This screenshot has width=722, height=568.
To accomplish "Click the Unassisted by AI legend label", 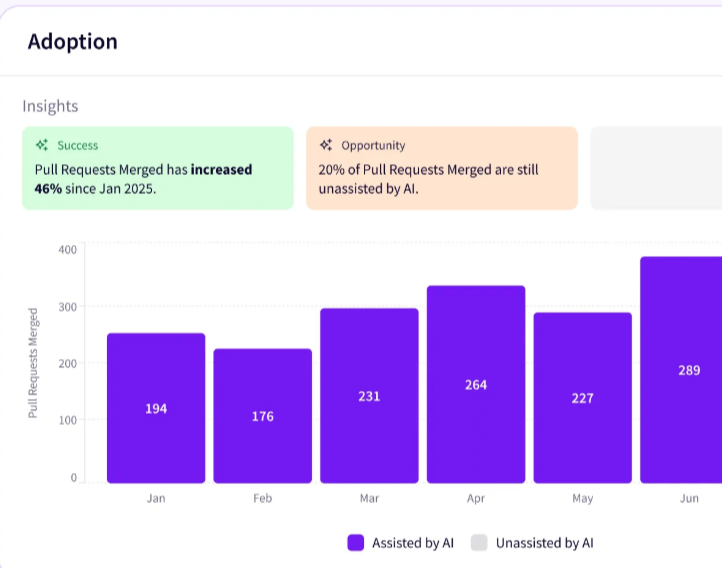I will 545,543.
